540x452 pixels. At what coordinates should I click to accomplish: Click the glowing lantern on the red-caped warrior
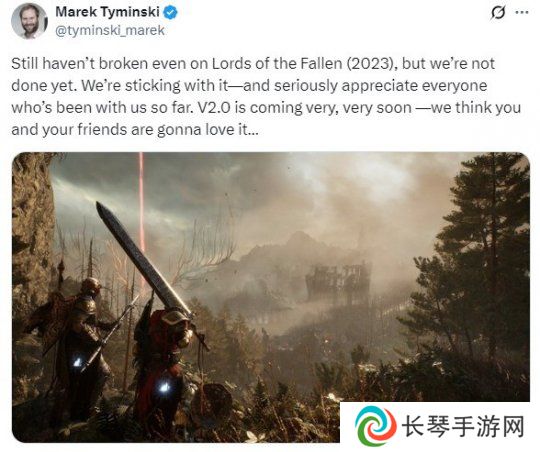(165, 388)
